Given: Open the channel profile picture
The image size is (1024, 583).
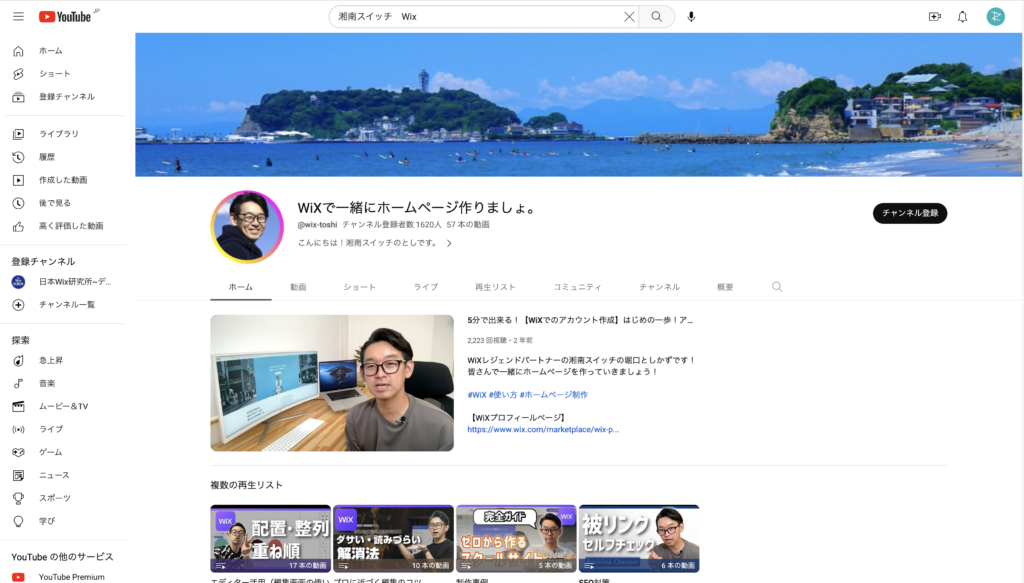Looking at the screenshot, I should (x=247, y=227).
